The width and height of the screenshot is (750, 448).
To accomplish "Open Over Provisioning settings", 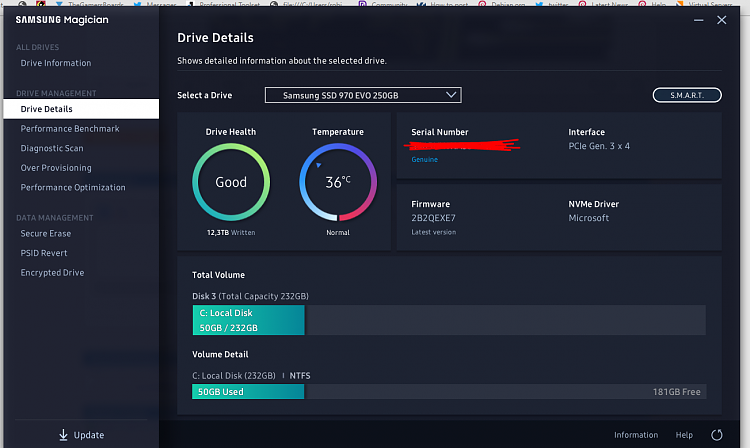I will [x=56, y=168].
